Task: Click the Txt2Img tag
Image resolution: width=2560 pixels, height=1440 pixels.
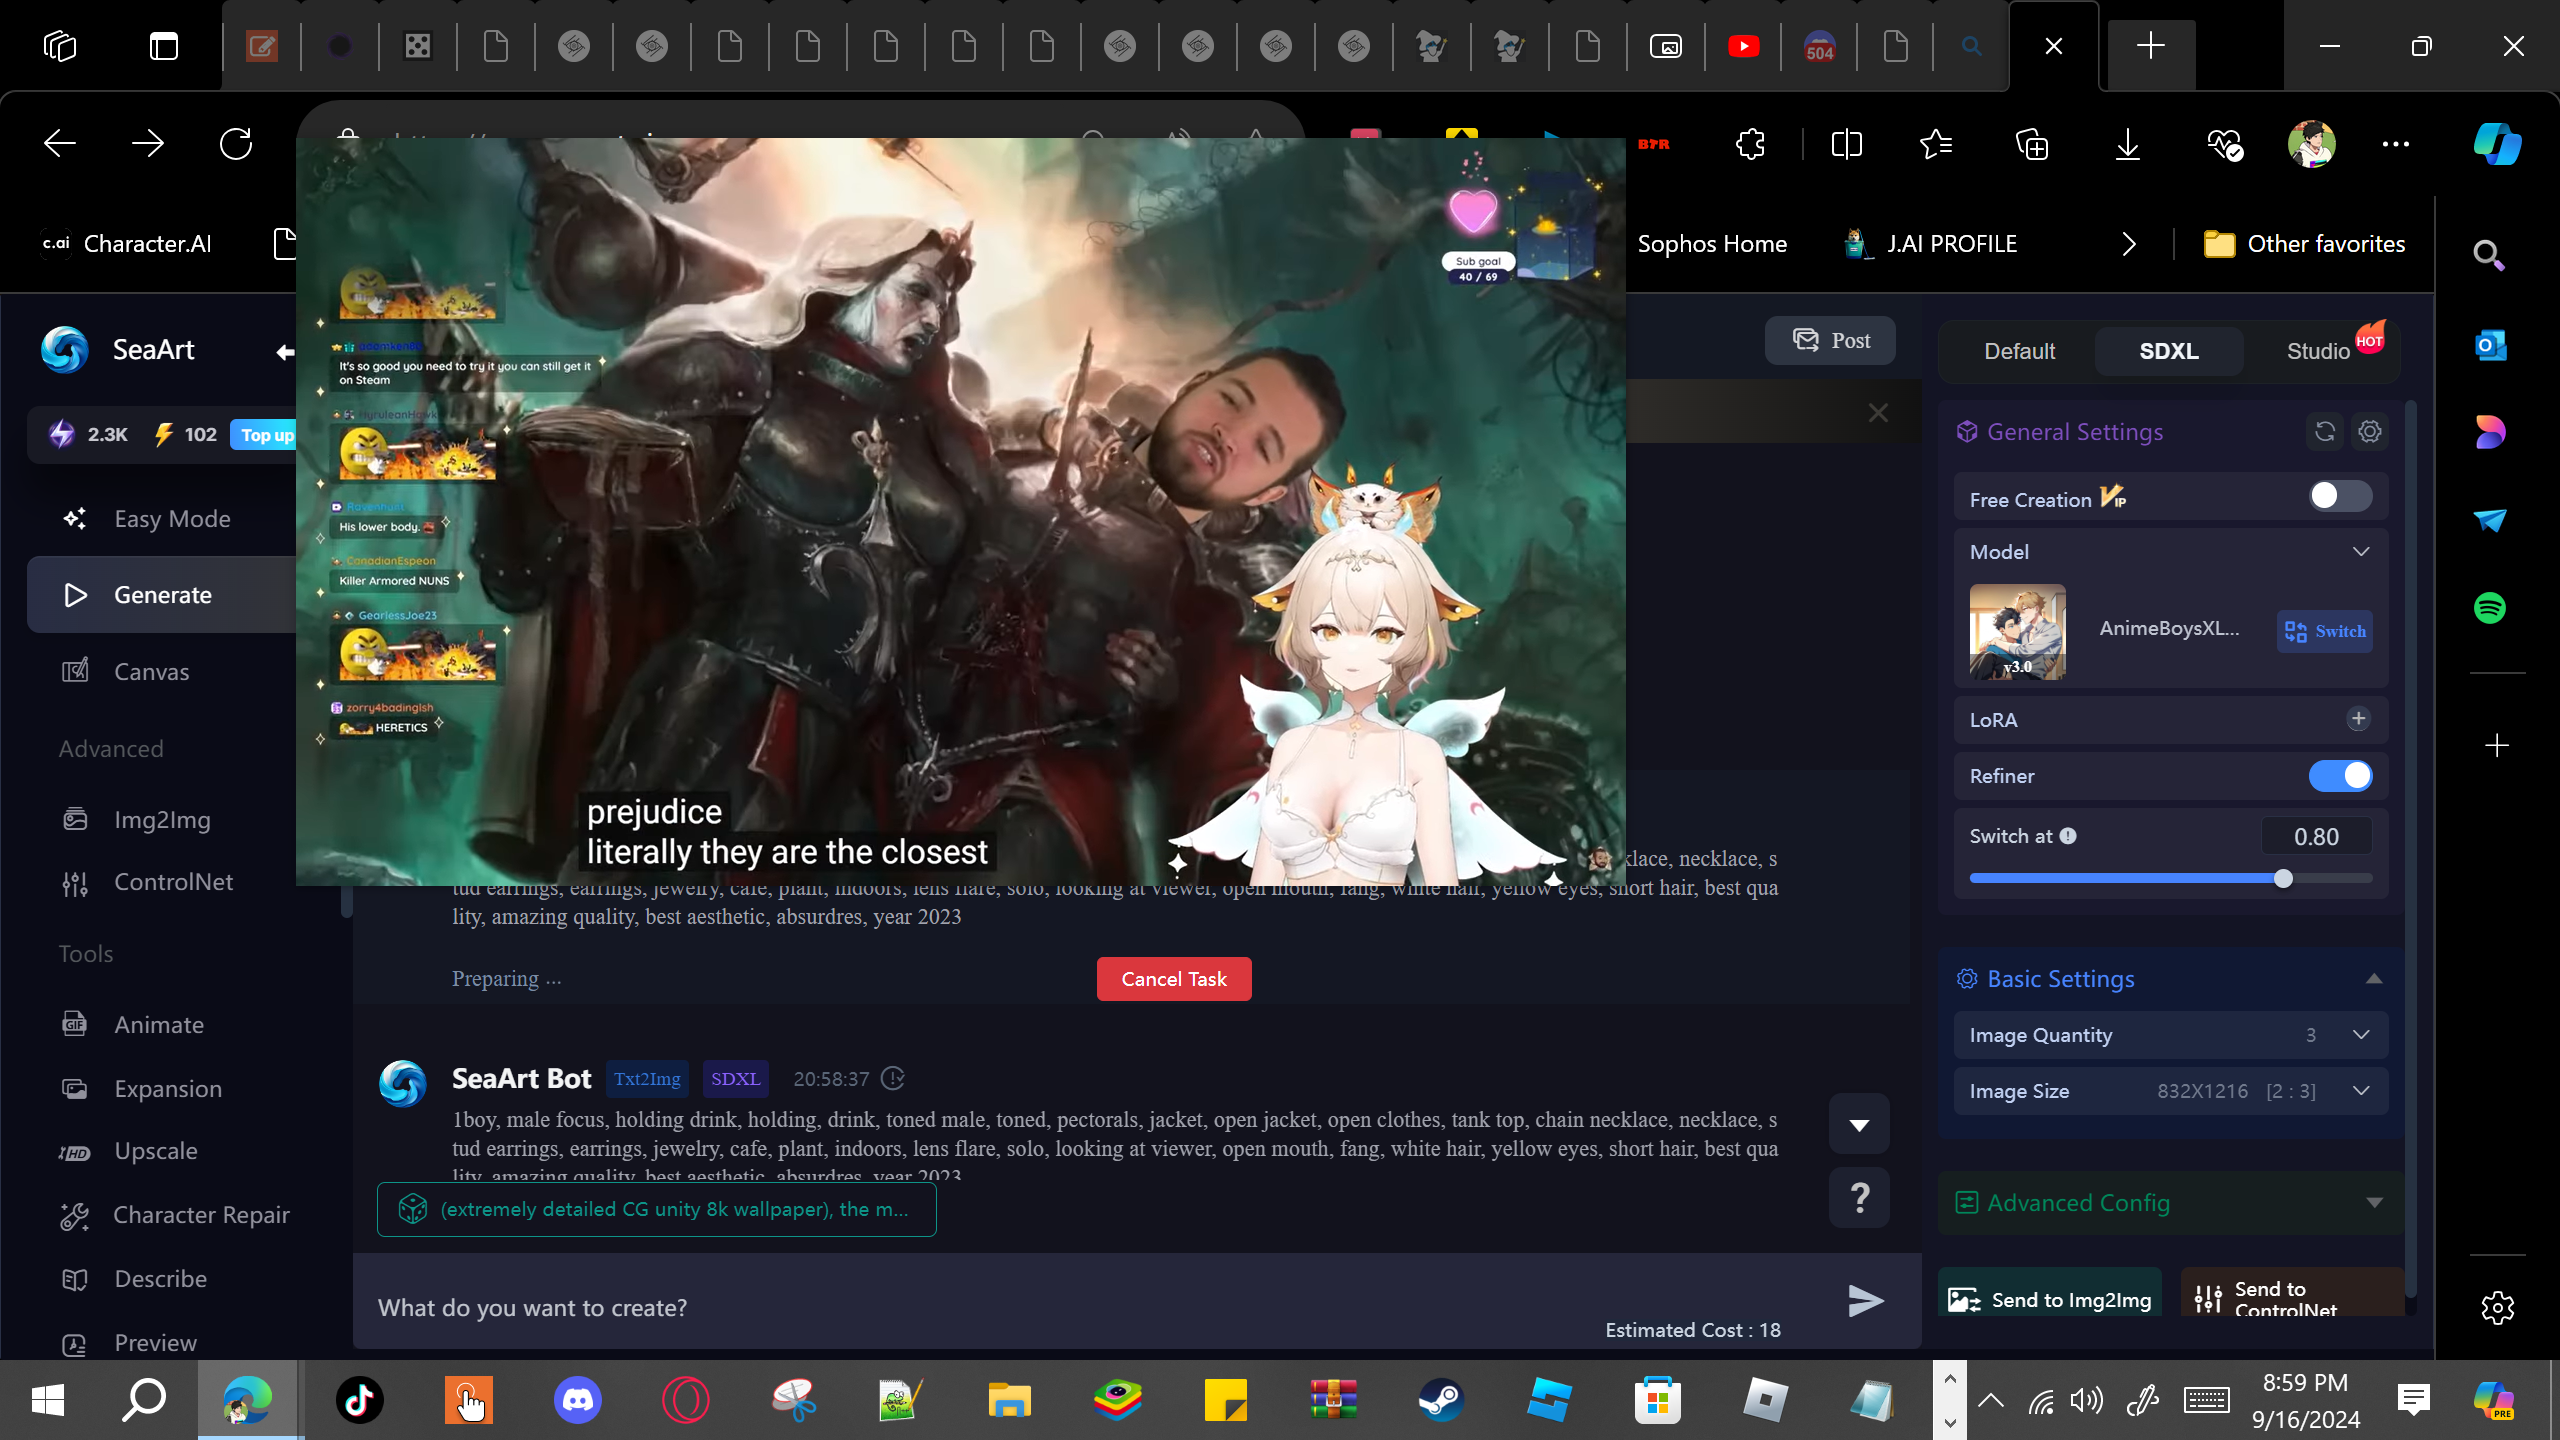Action: [x=647, y=1079]
